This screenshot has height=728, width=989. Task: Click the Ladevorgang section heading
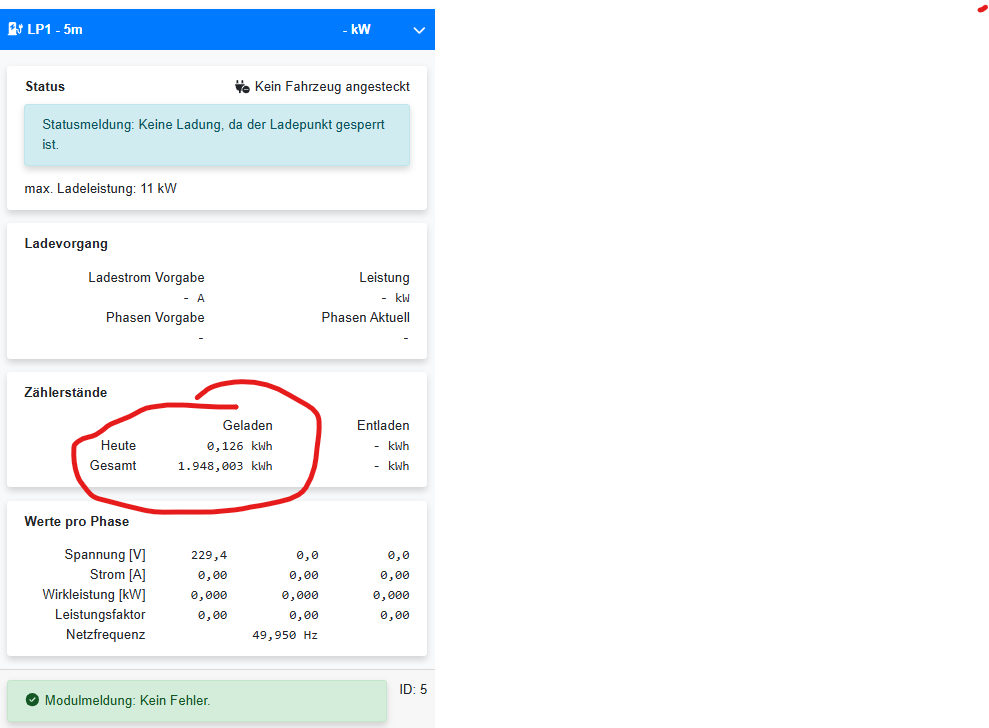pos(66,244)
